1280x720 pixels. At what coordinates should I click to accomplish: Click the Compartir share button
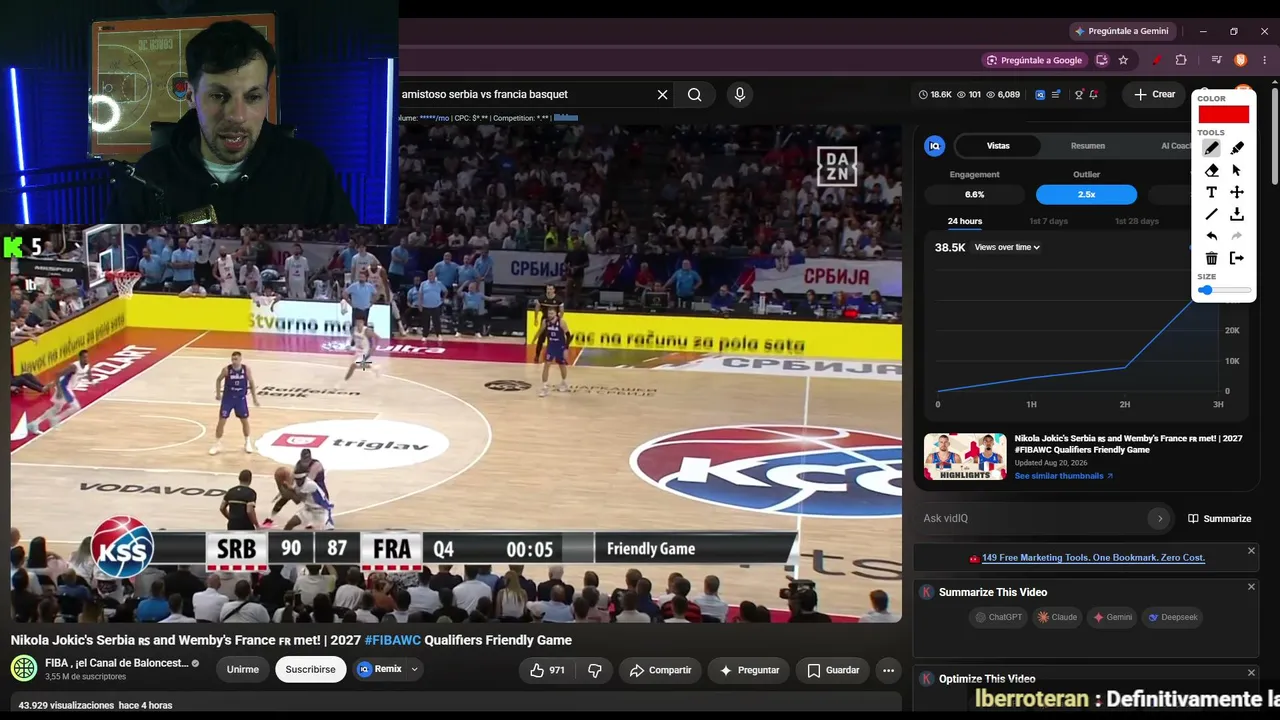(660, 670)
